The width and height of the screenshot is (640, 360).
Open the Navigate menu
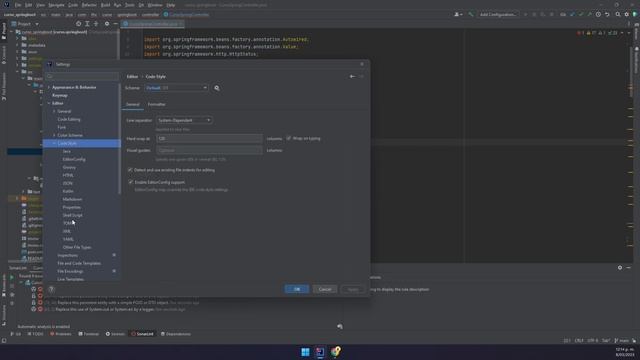[x=56, y=5]
